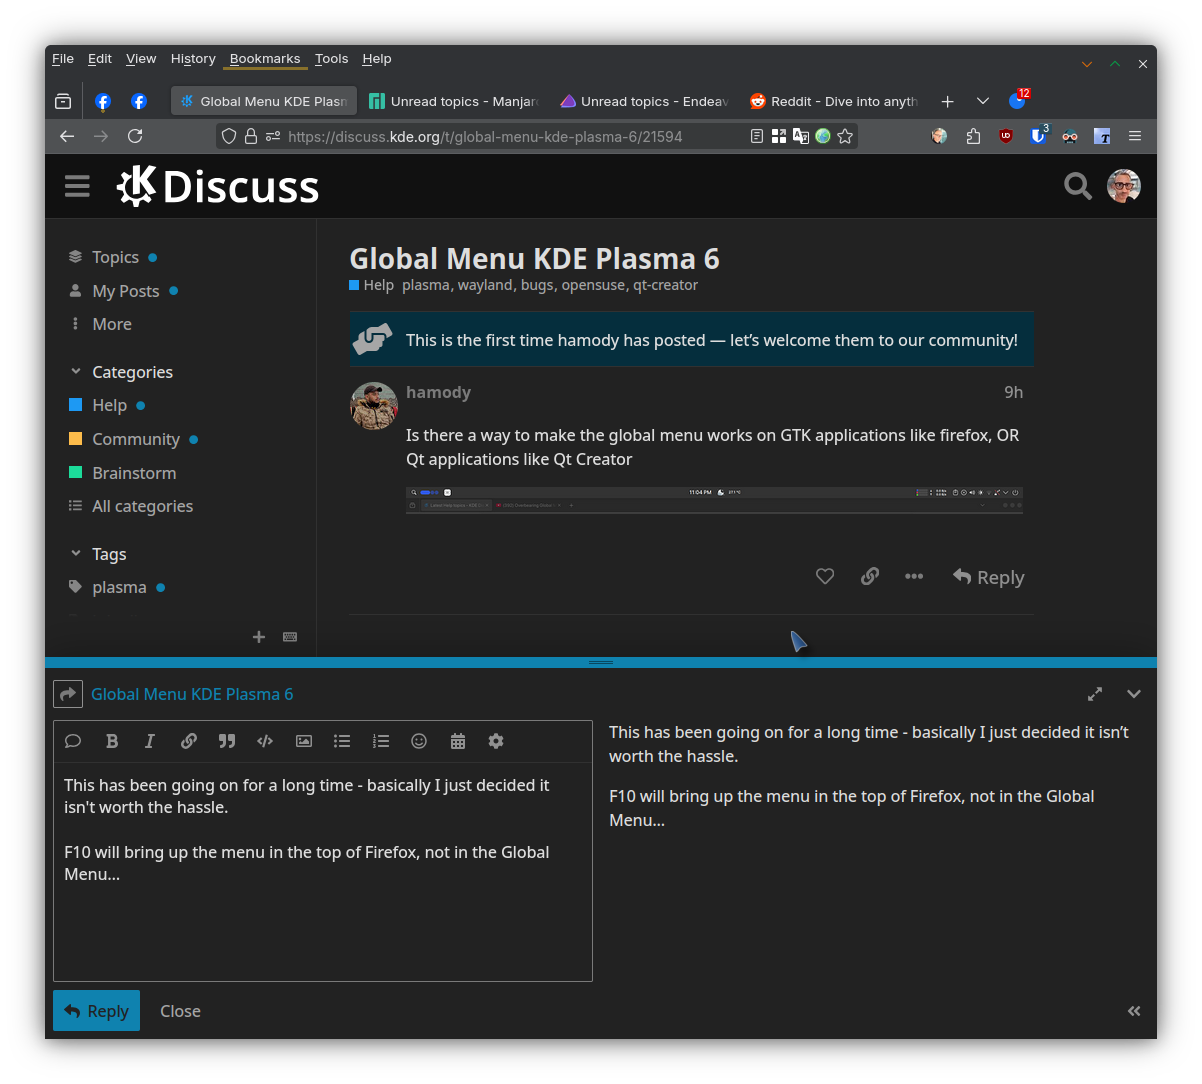Click the forum search magnifier icon

1077,186
